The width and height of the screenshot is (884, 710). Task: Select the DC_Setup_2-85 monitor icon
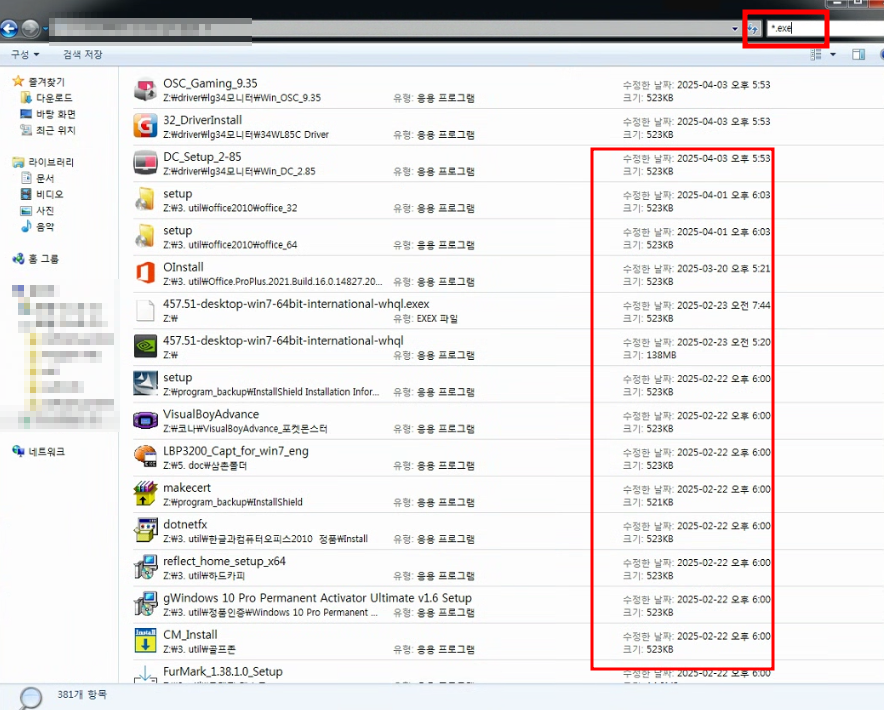(x=145, y=163)
